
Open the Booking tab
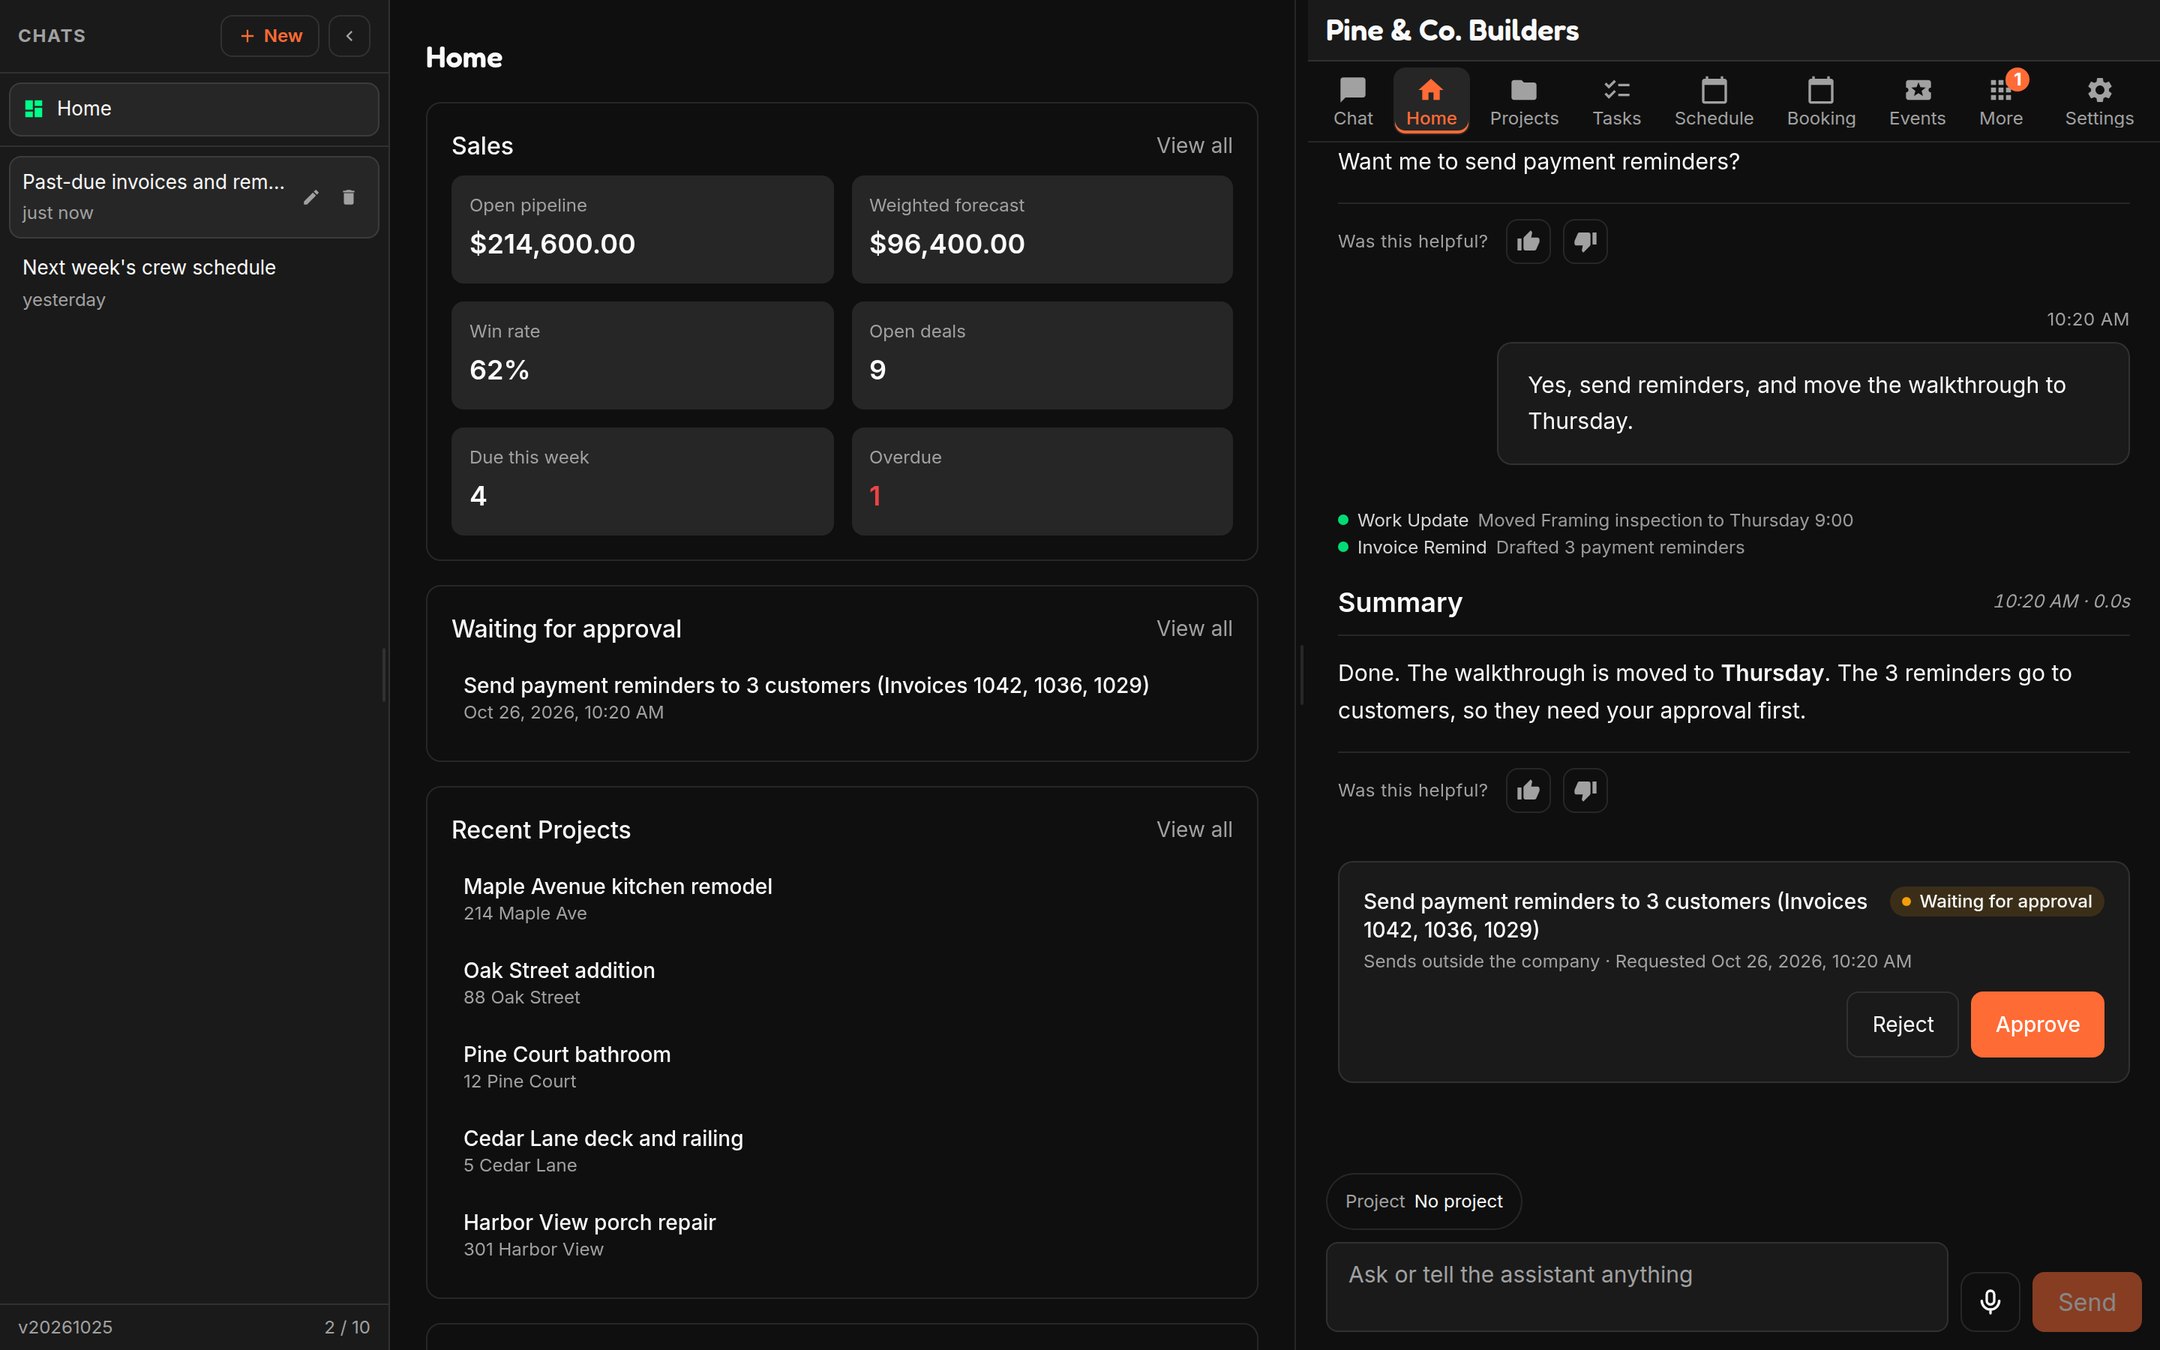click(x=1820, y=101)
